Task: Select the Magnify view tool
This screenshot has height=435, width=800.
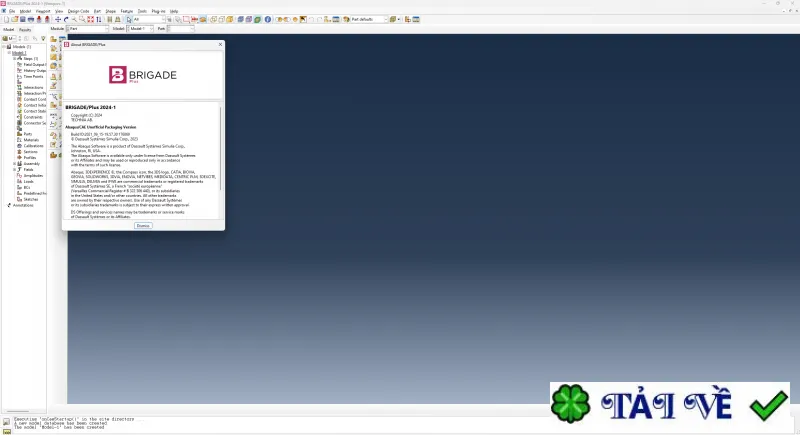Action: click(x=74, y=19)
